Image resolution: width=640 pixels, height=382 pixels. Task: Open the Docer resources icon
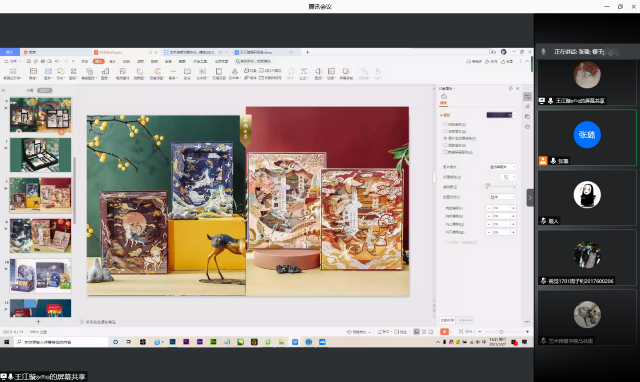pyautogui.click(x=122, y=73)
